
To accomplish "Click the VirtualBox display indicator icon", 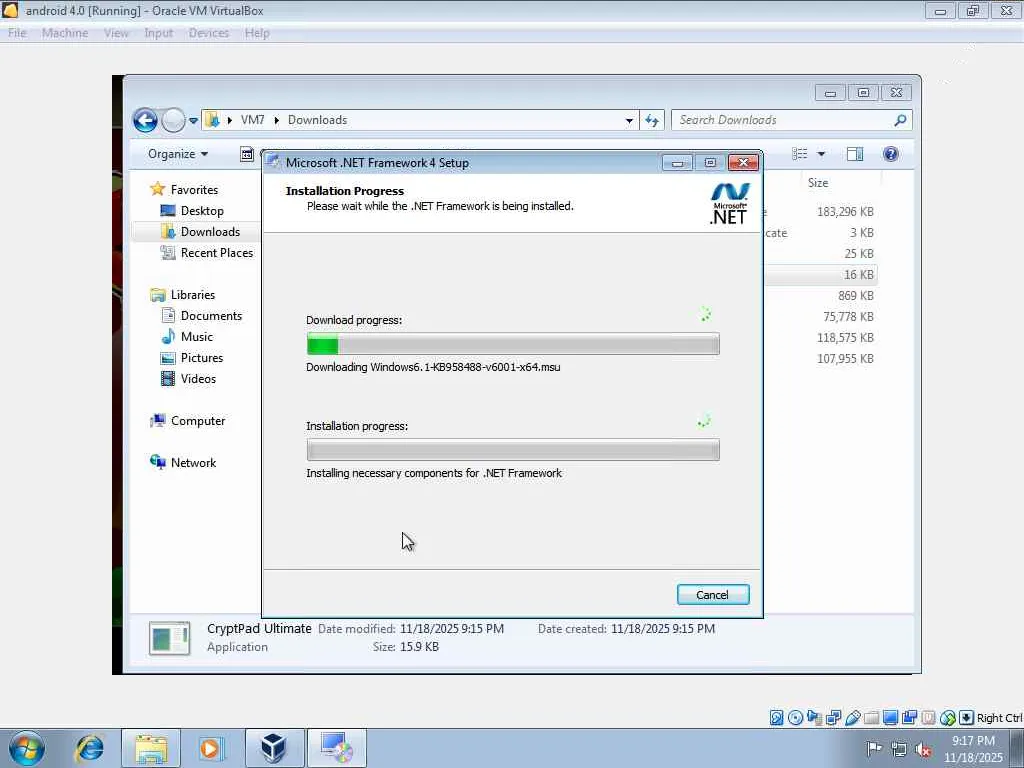I will click(x=890, y=718).
